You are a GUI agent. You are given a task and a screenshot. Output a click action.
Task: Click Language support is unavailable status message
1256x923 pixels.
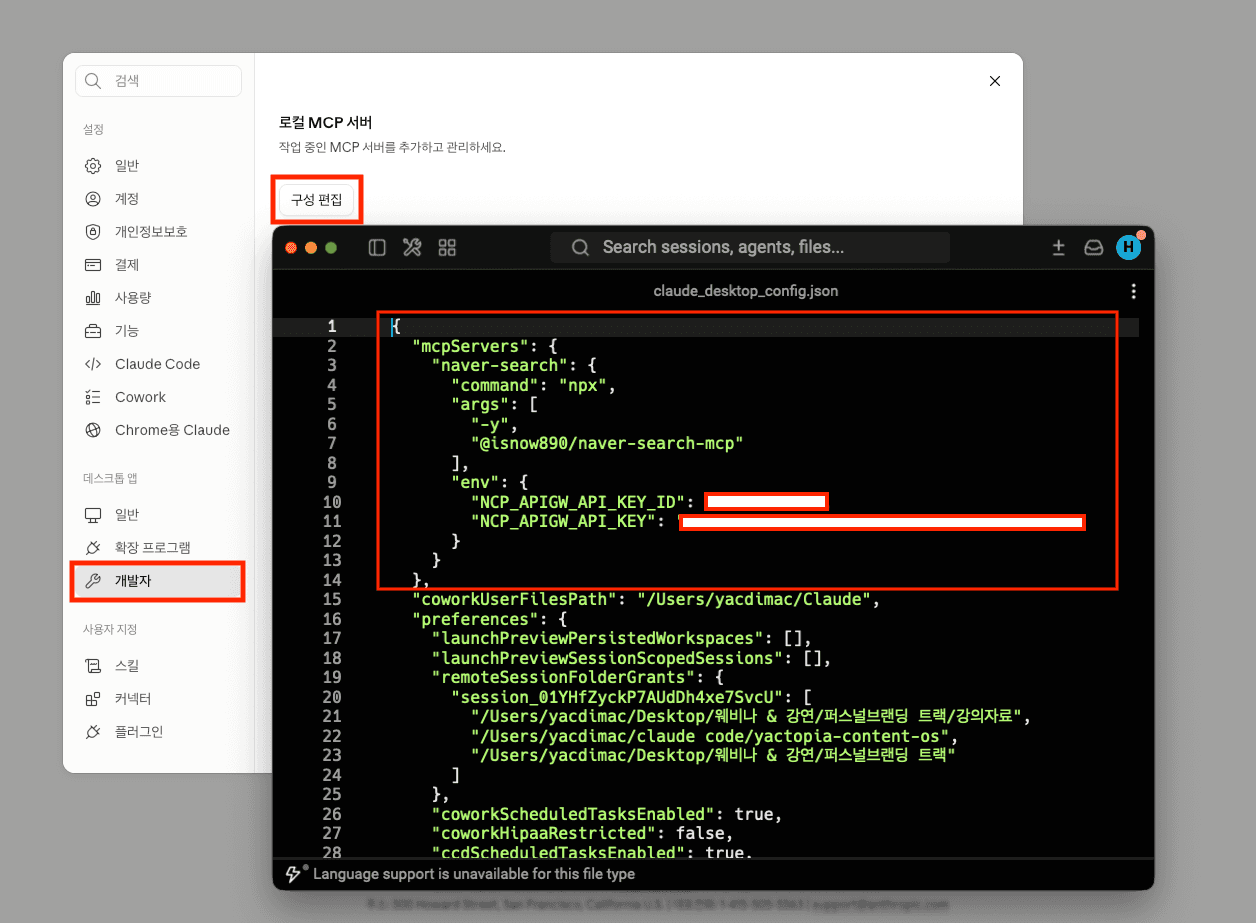pyautogui.click(x=474, y=874)
